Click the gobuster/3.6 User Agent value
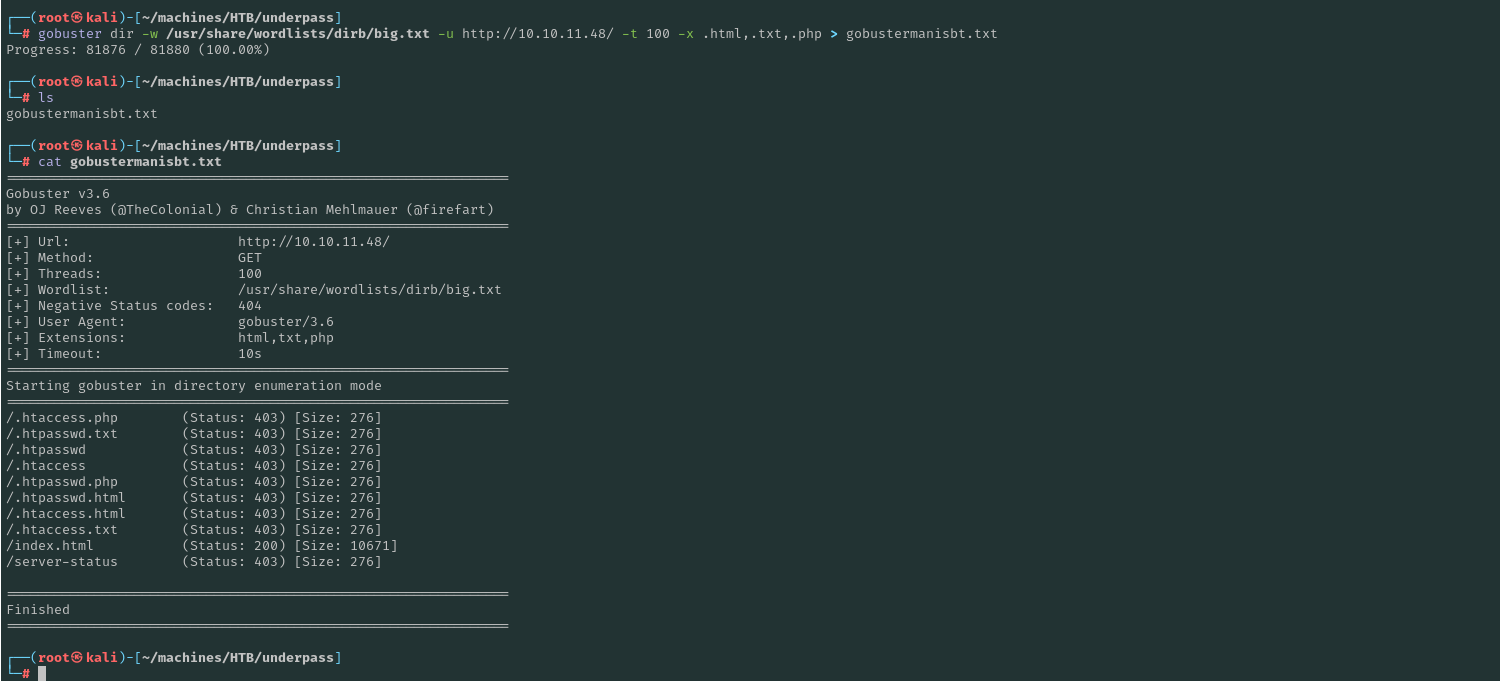The image size is (1500, 681). click(285, 322)
